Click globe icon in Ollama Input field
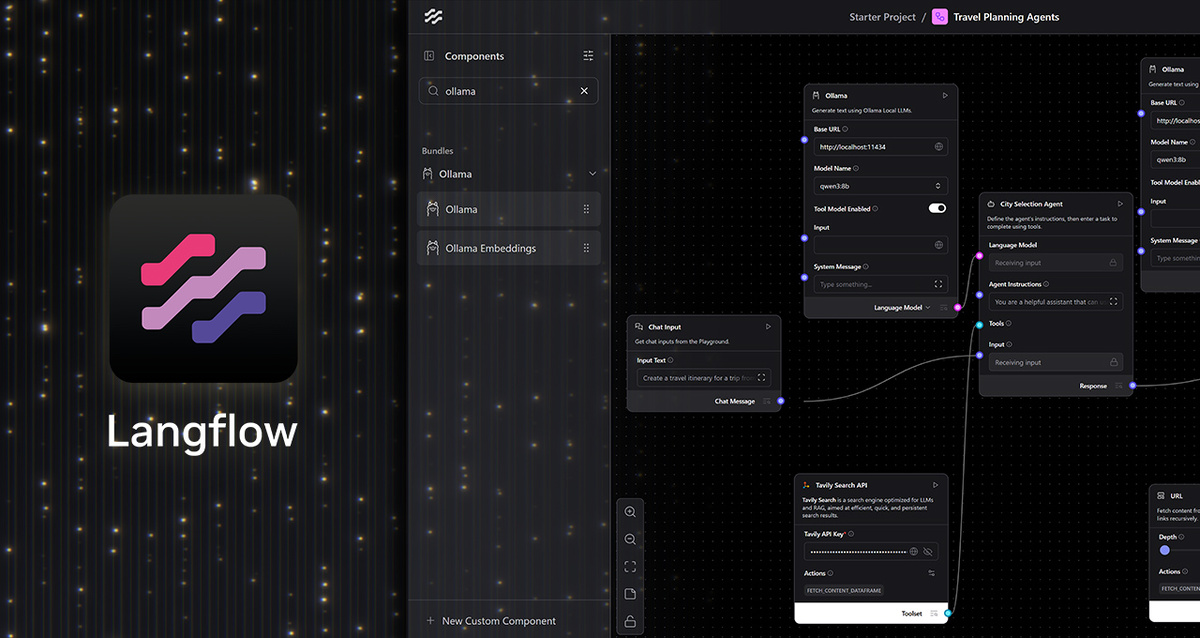Image resolution: width=1200 pixels, height=638 pixels. [939, 245]
